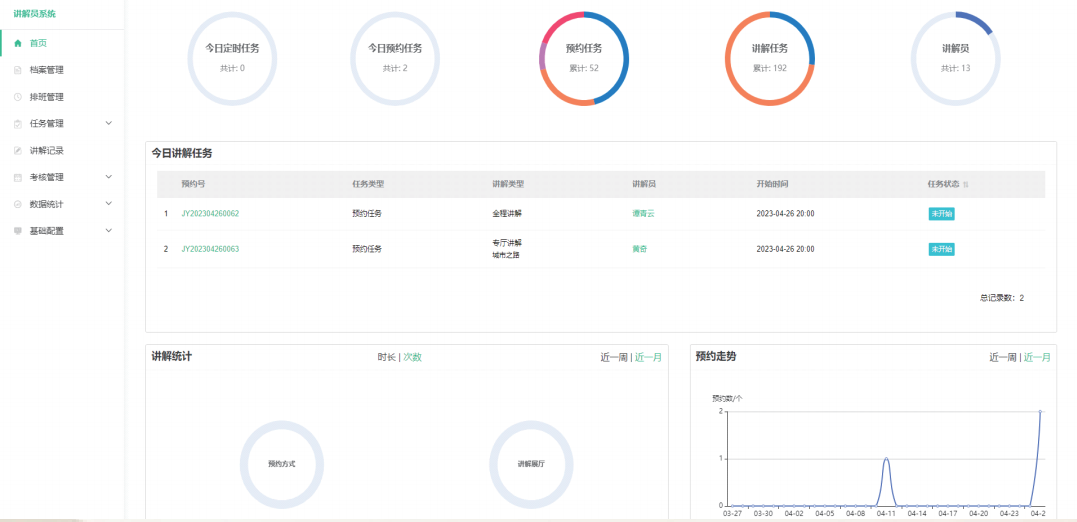1077x522 pixels.
Task: Expand the 任务管理 submenu arrow
Action: tap(109, 123)
